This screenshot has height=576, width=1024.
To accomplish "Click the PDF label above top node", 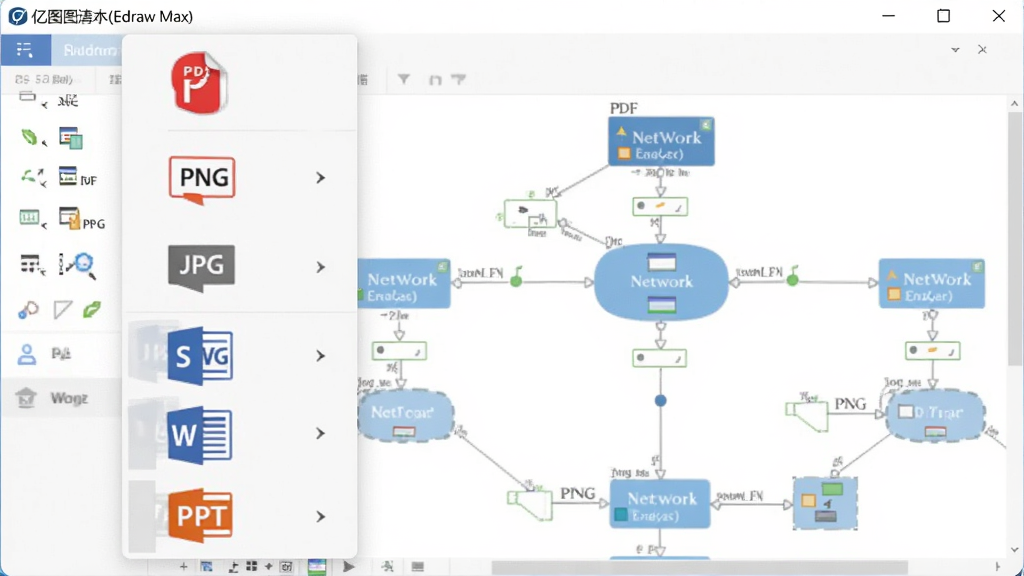I will (624, 108).
